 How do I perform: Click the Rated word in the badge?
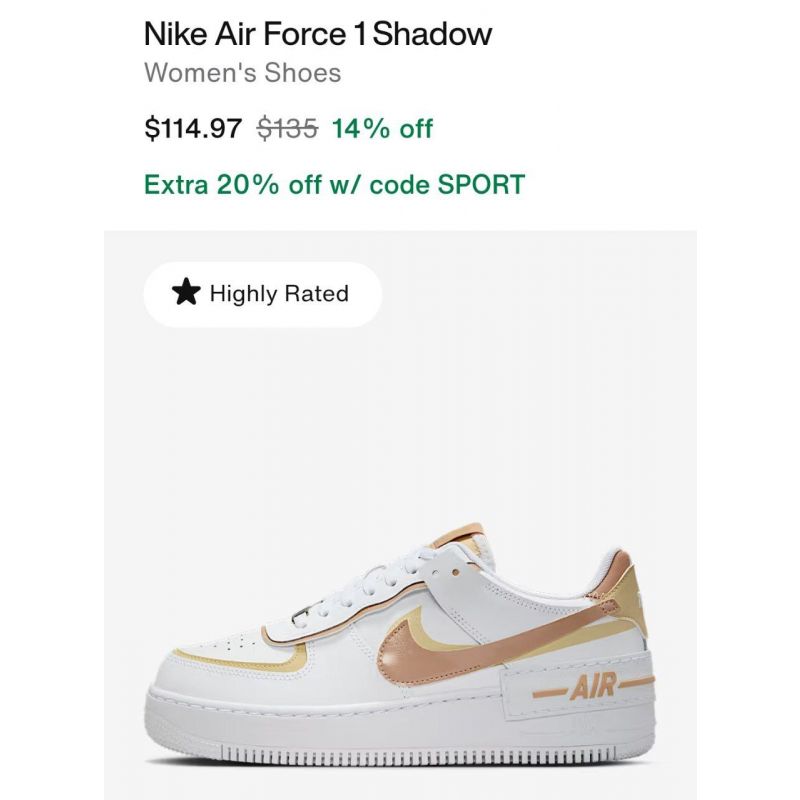coord(316,293)
